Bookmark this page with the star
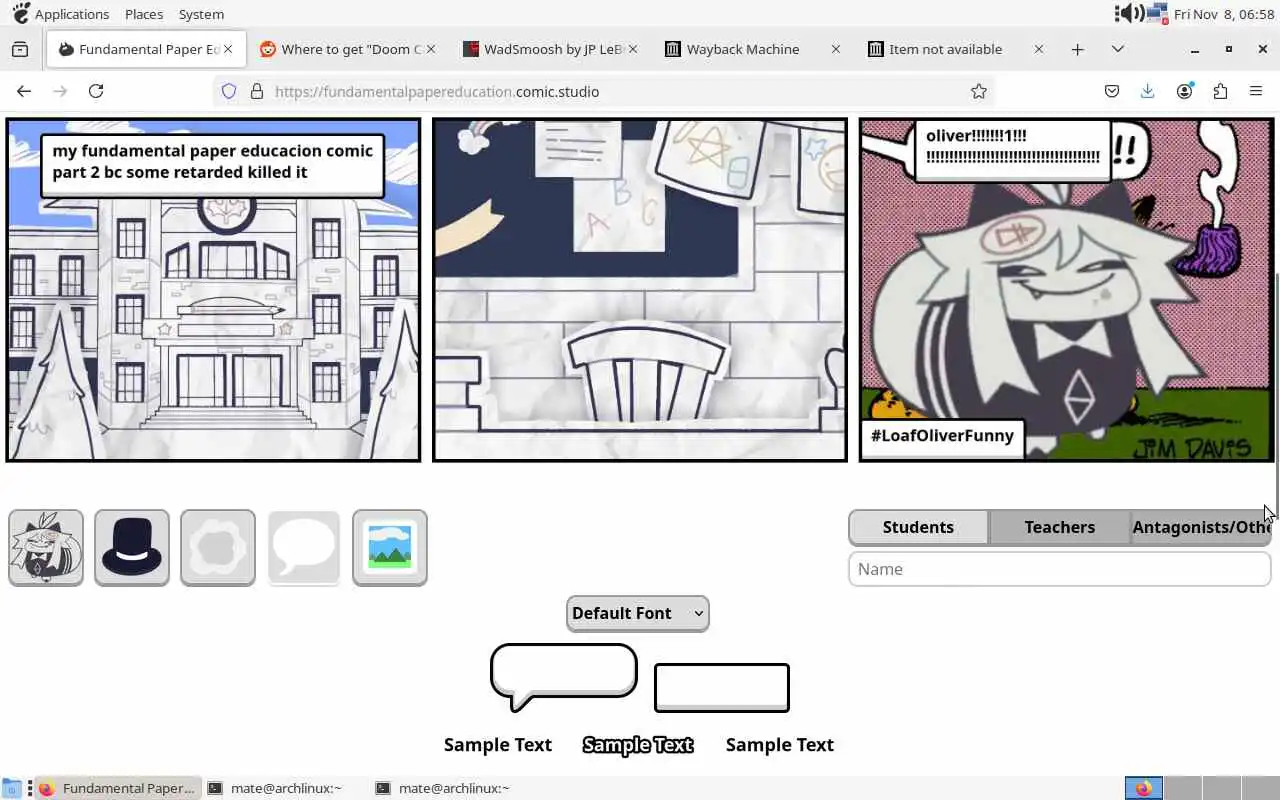 click(x=979, y=91)
